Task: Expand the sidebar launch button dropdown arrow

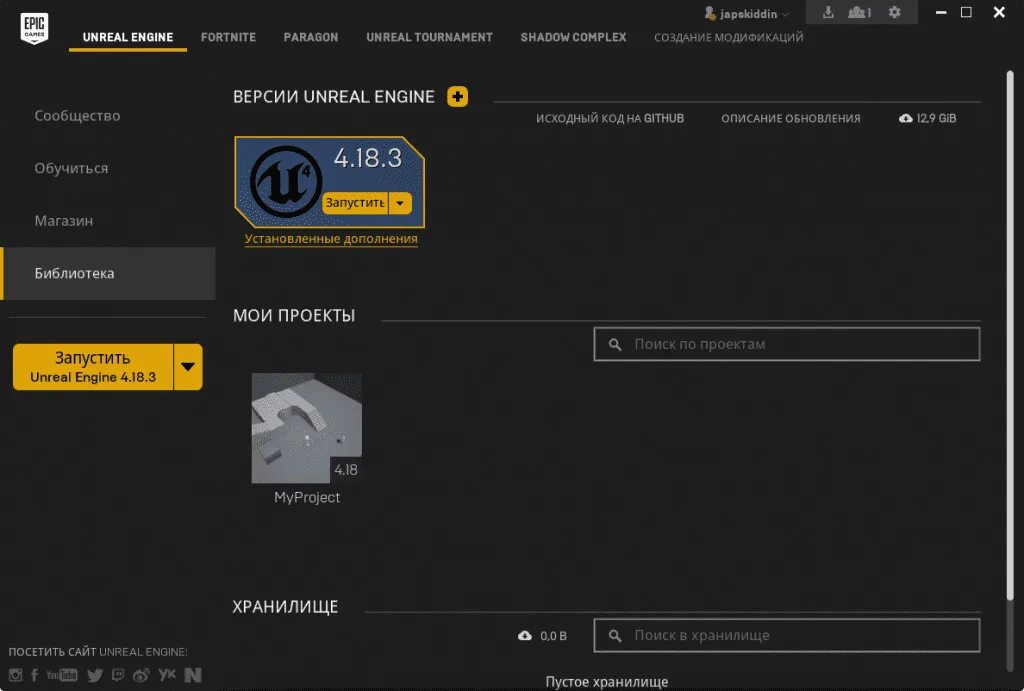Action: pyautogui.click(x=188, y=367)
